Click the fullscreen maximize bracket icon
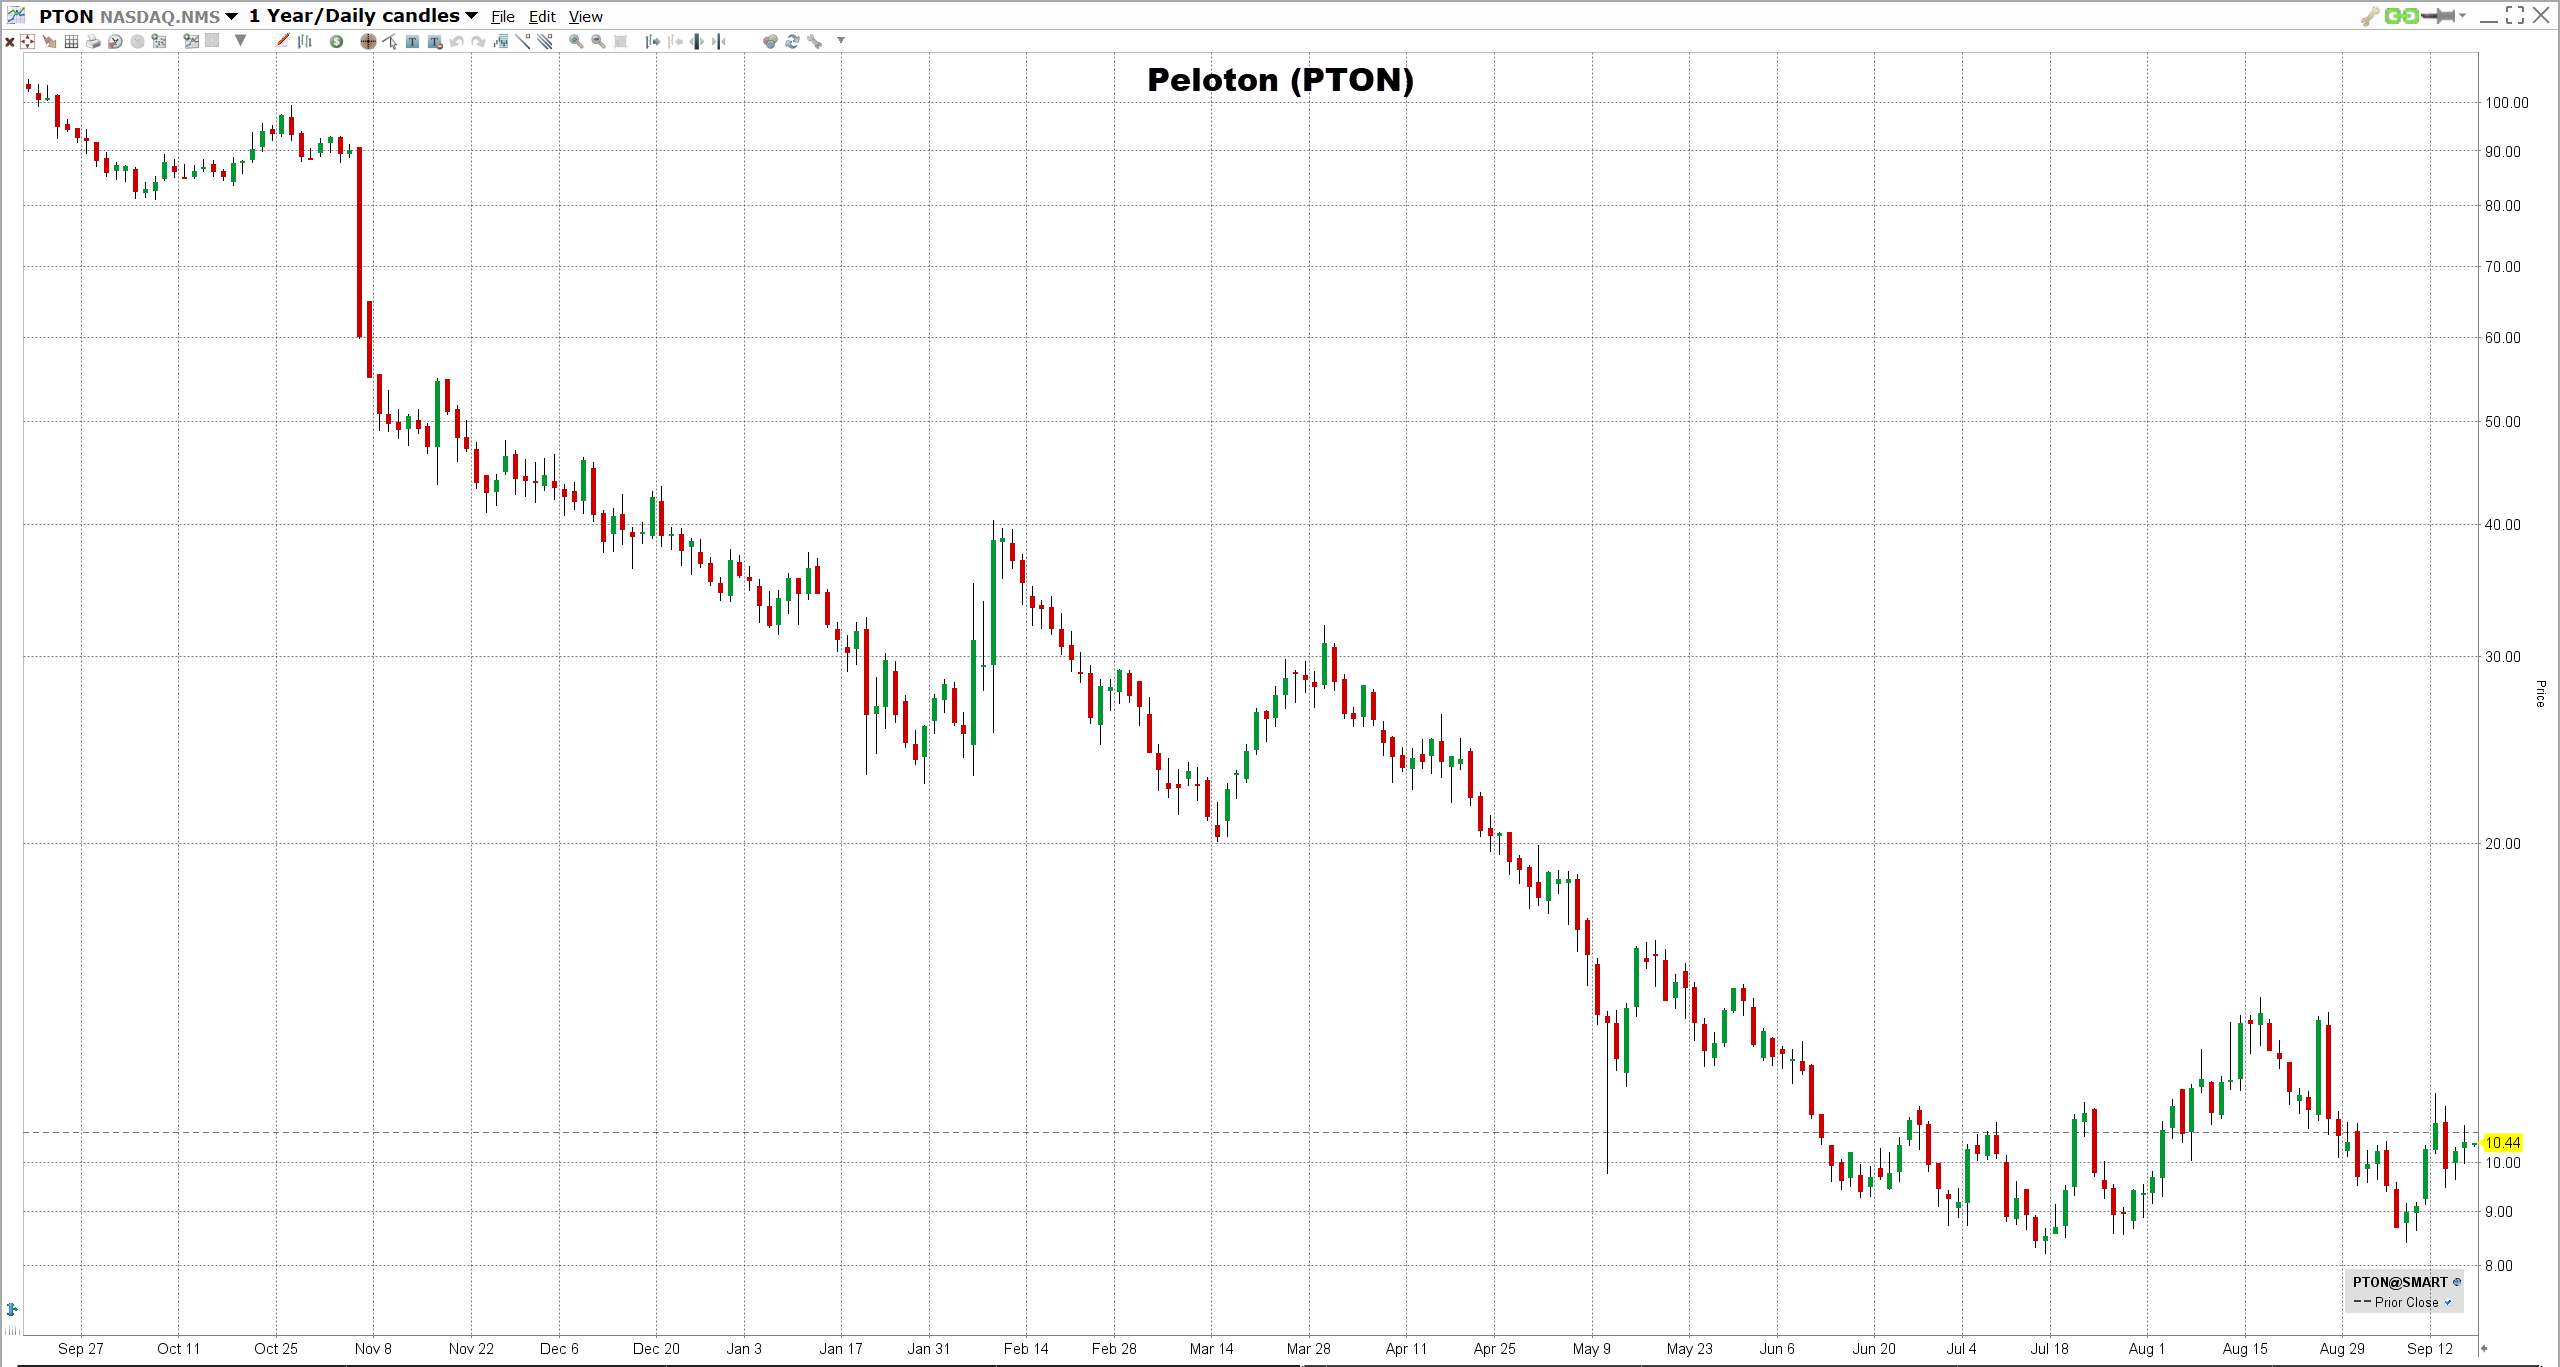 (2515, 15)
